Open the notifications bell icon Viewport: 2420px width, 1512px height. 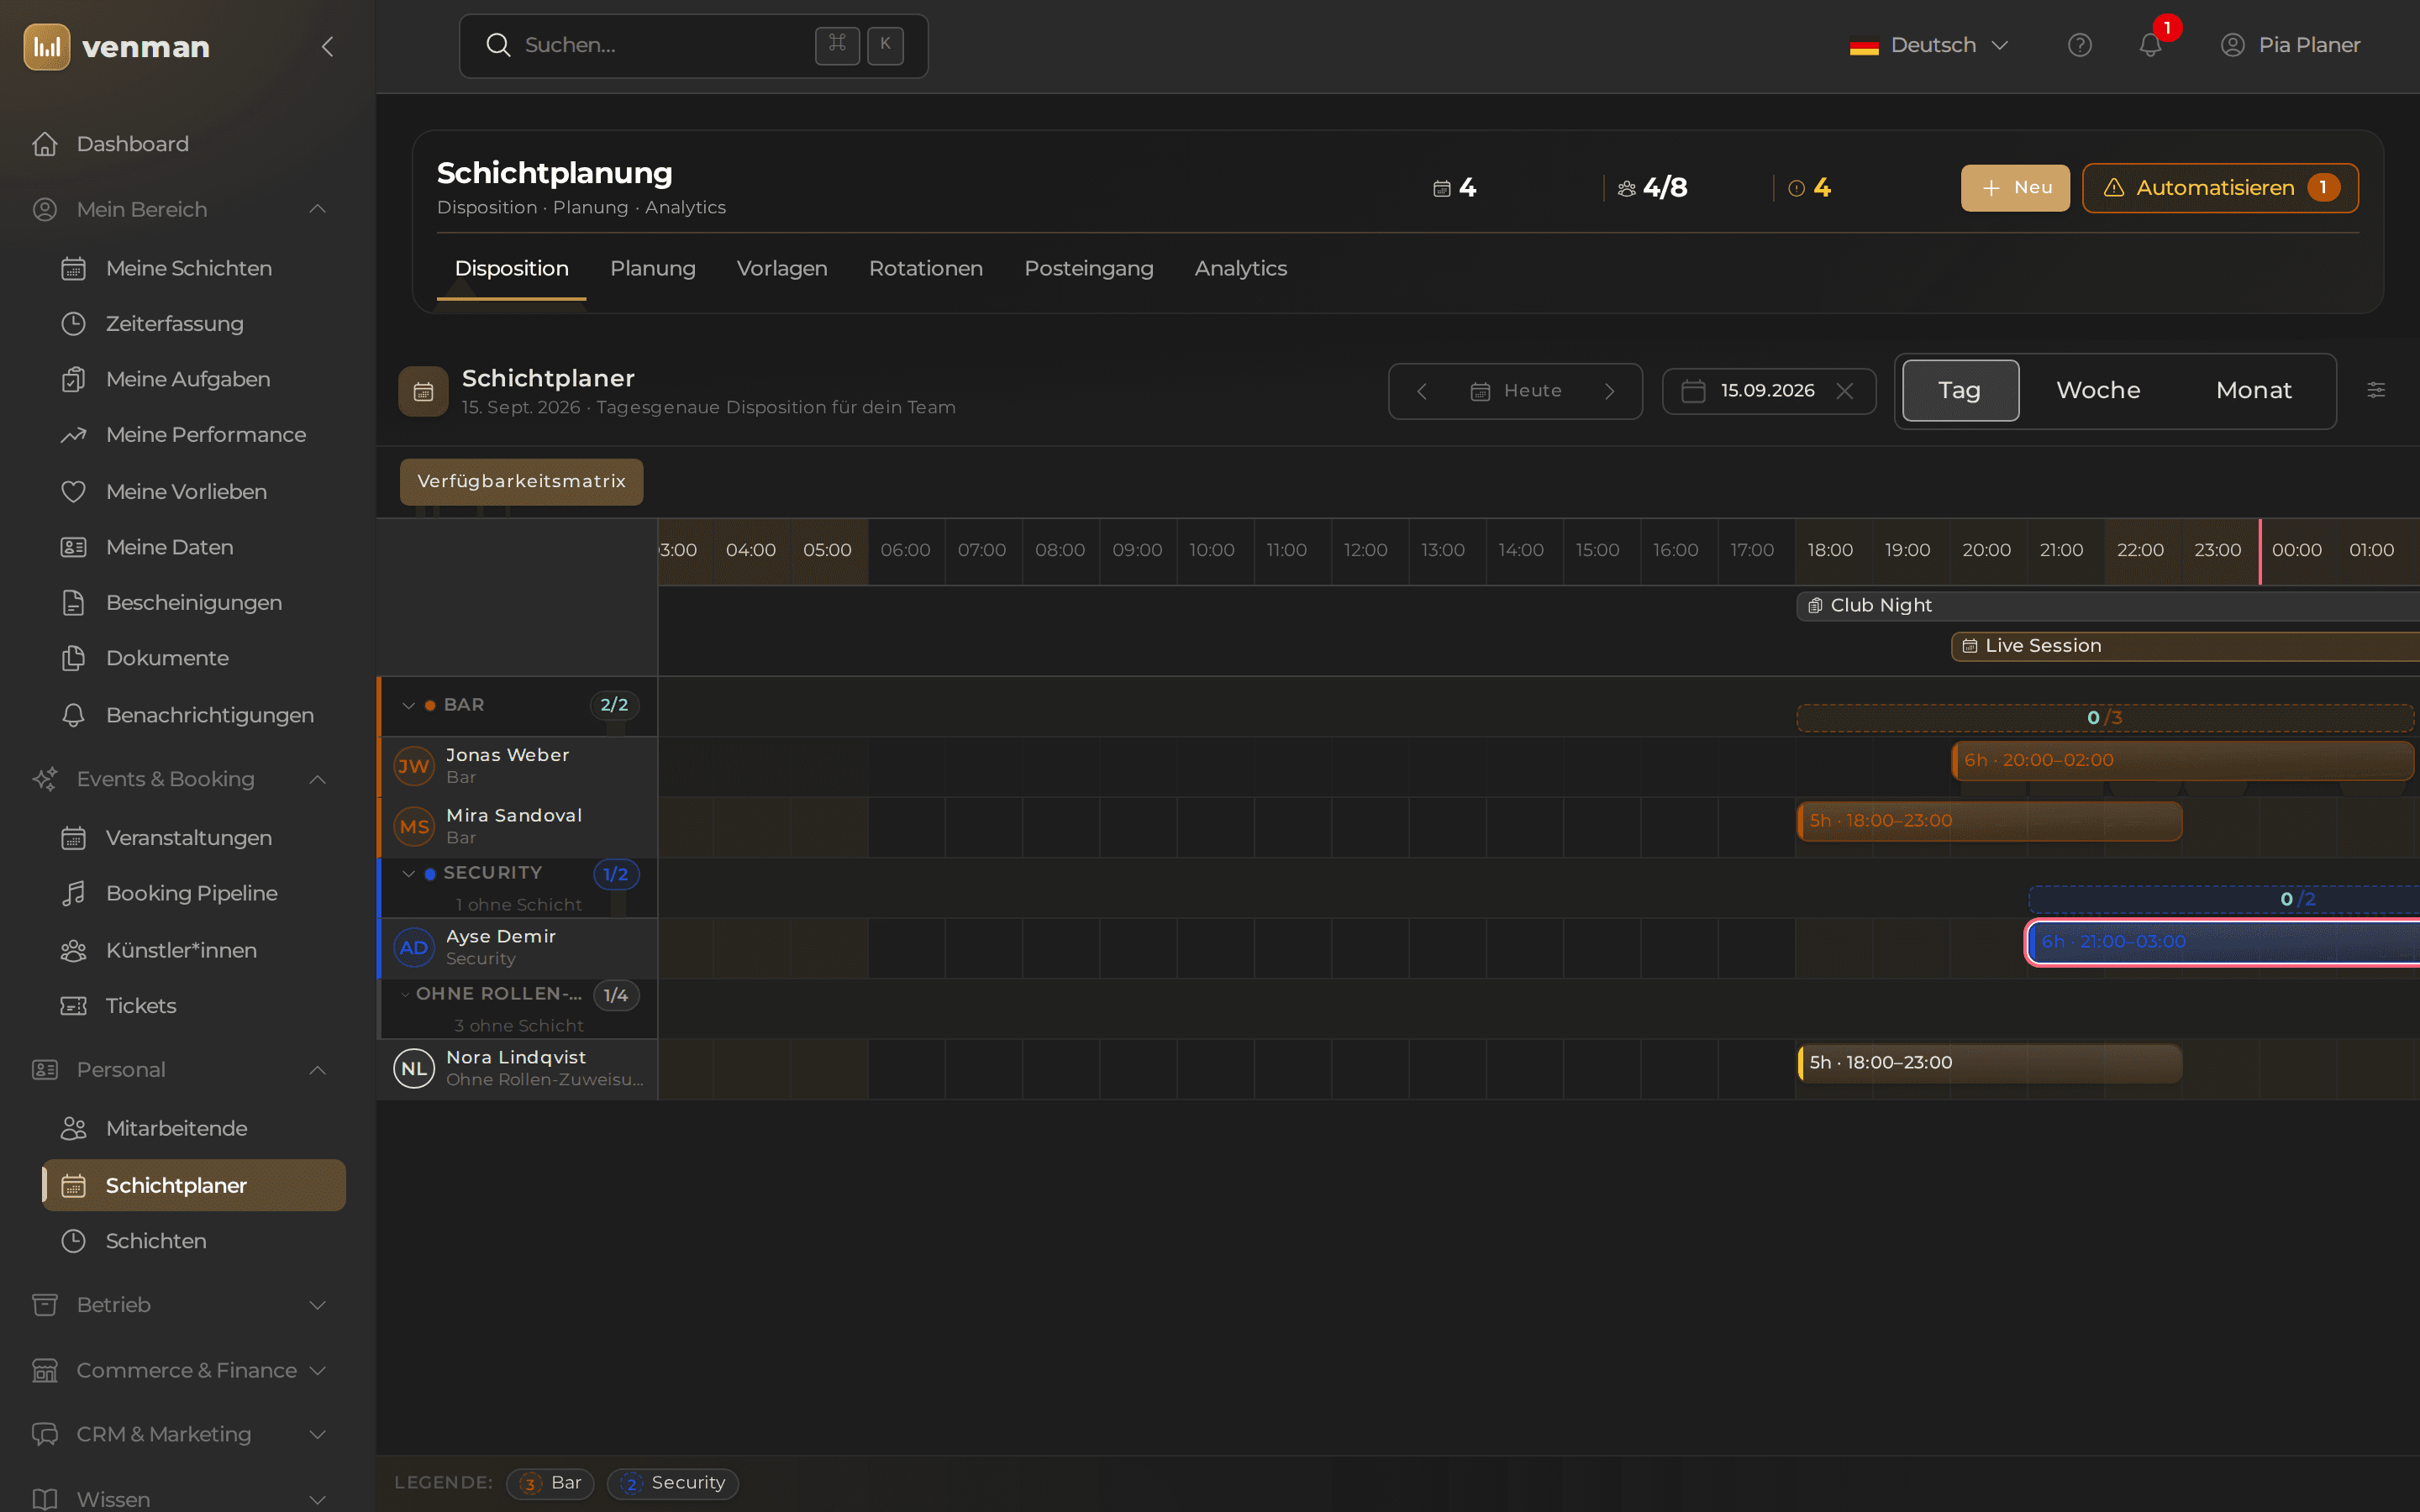(x=2150, y=45)
